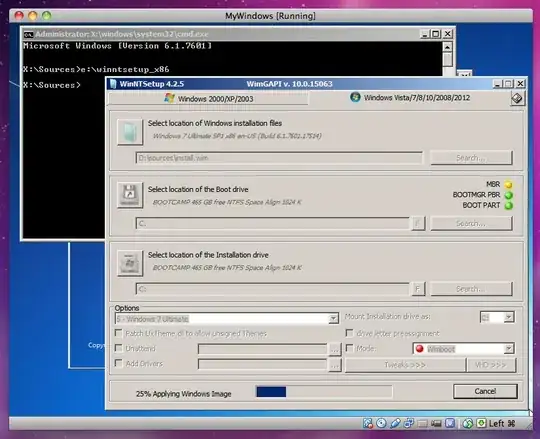Click VirtualBox display status icon
Image resolution: width=540 pixels, height=439 pixels.
pyautogui.click(x=450, y=423)
